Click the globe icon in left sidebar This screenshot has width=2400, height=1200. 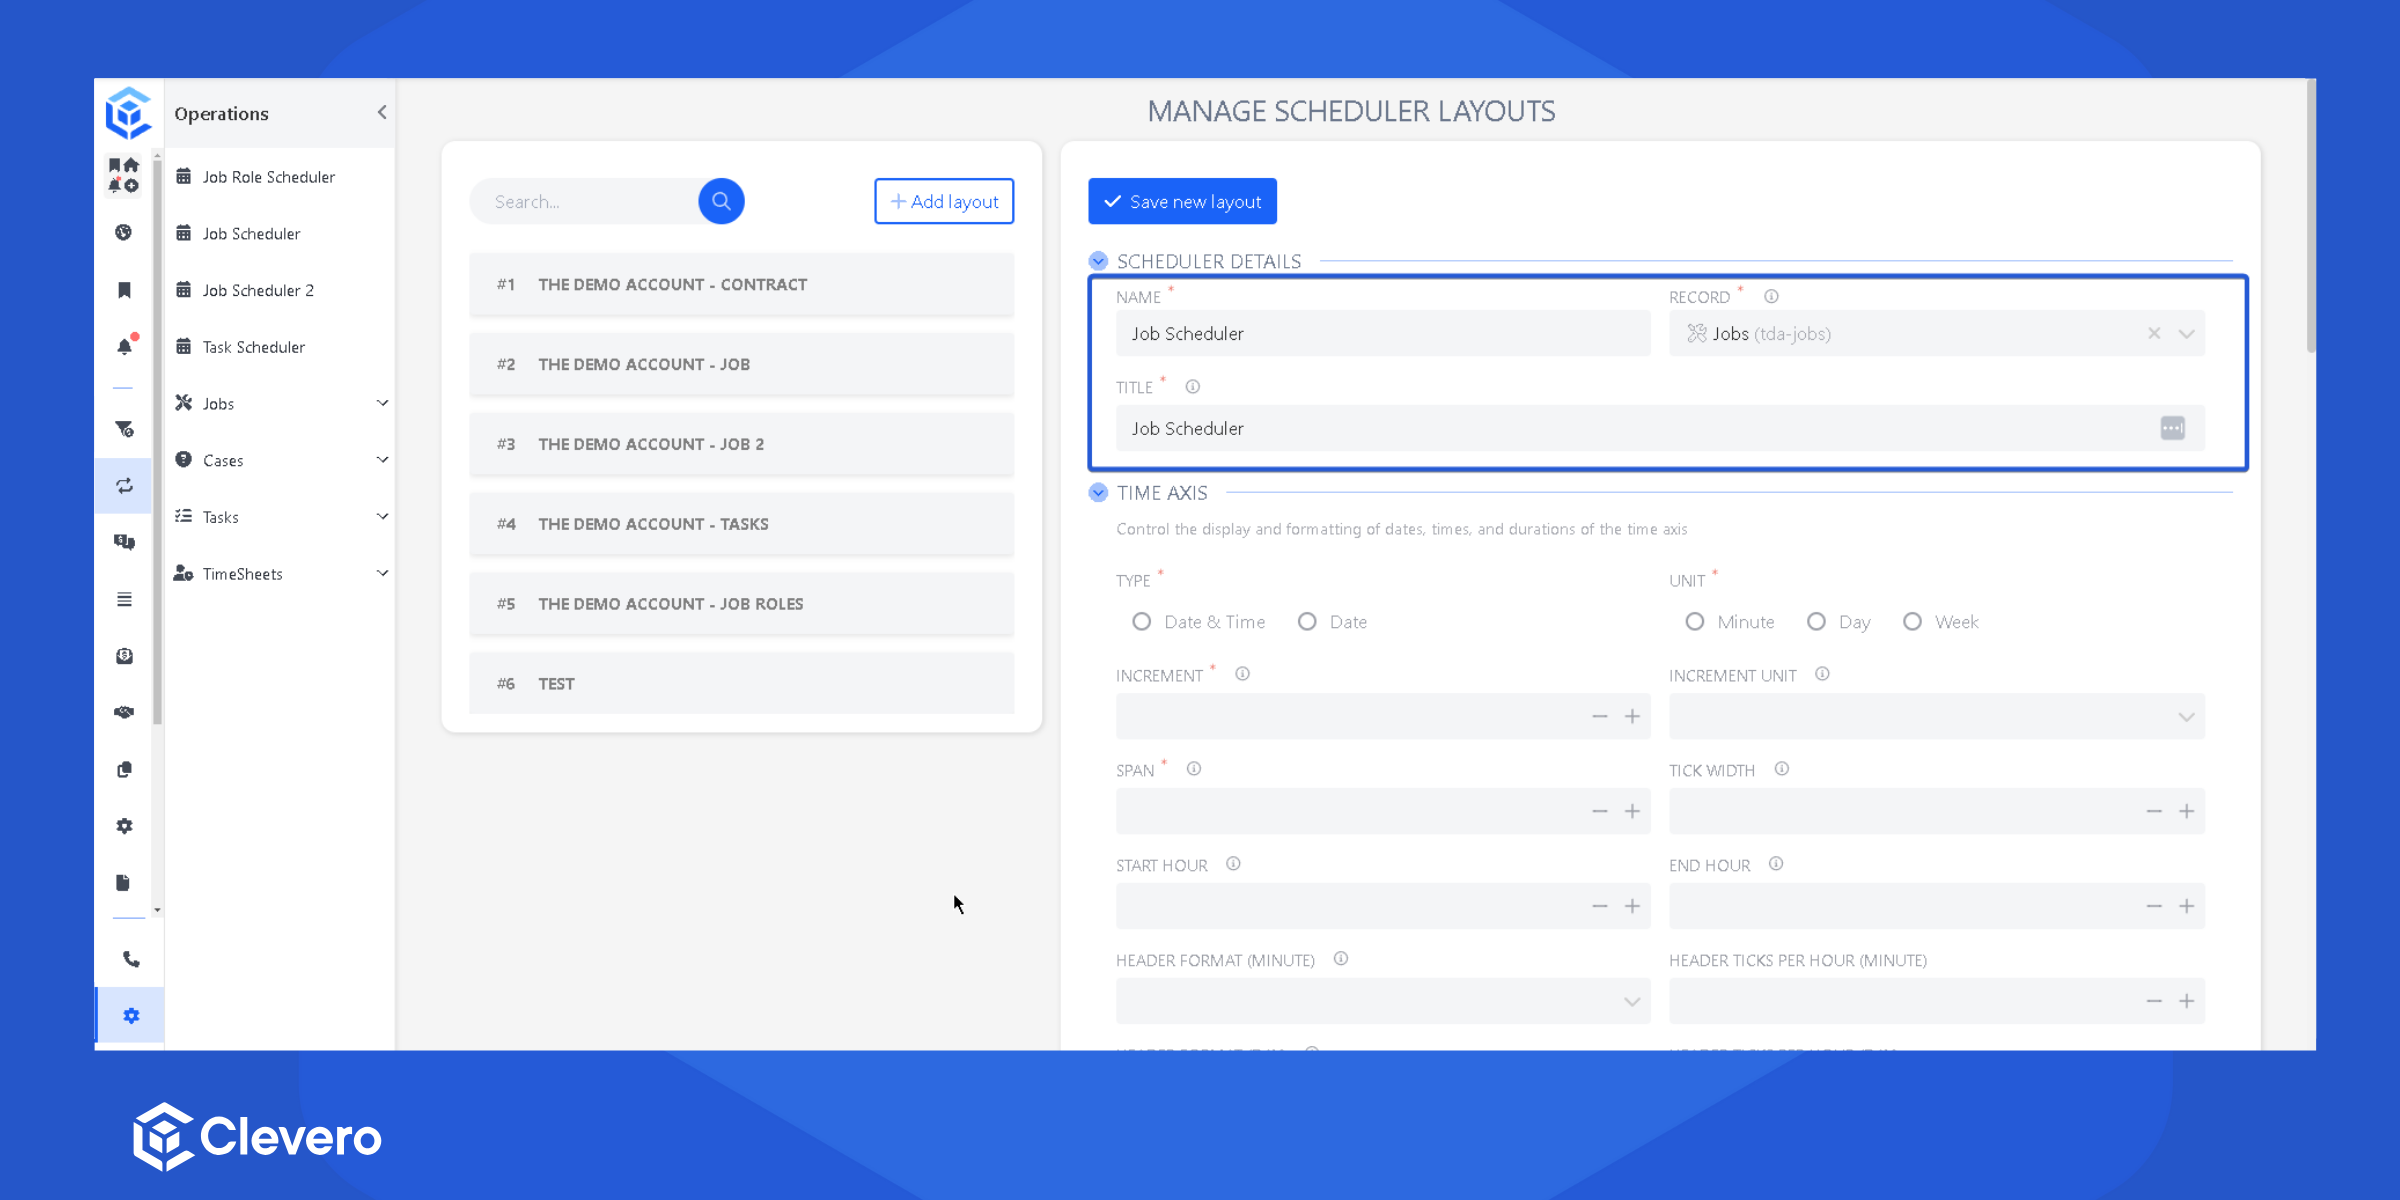coord(124,232)
